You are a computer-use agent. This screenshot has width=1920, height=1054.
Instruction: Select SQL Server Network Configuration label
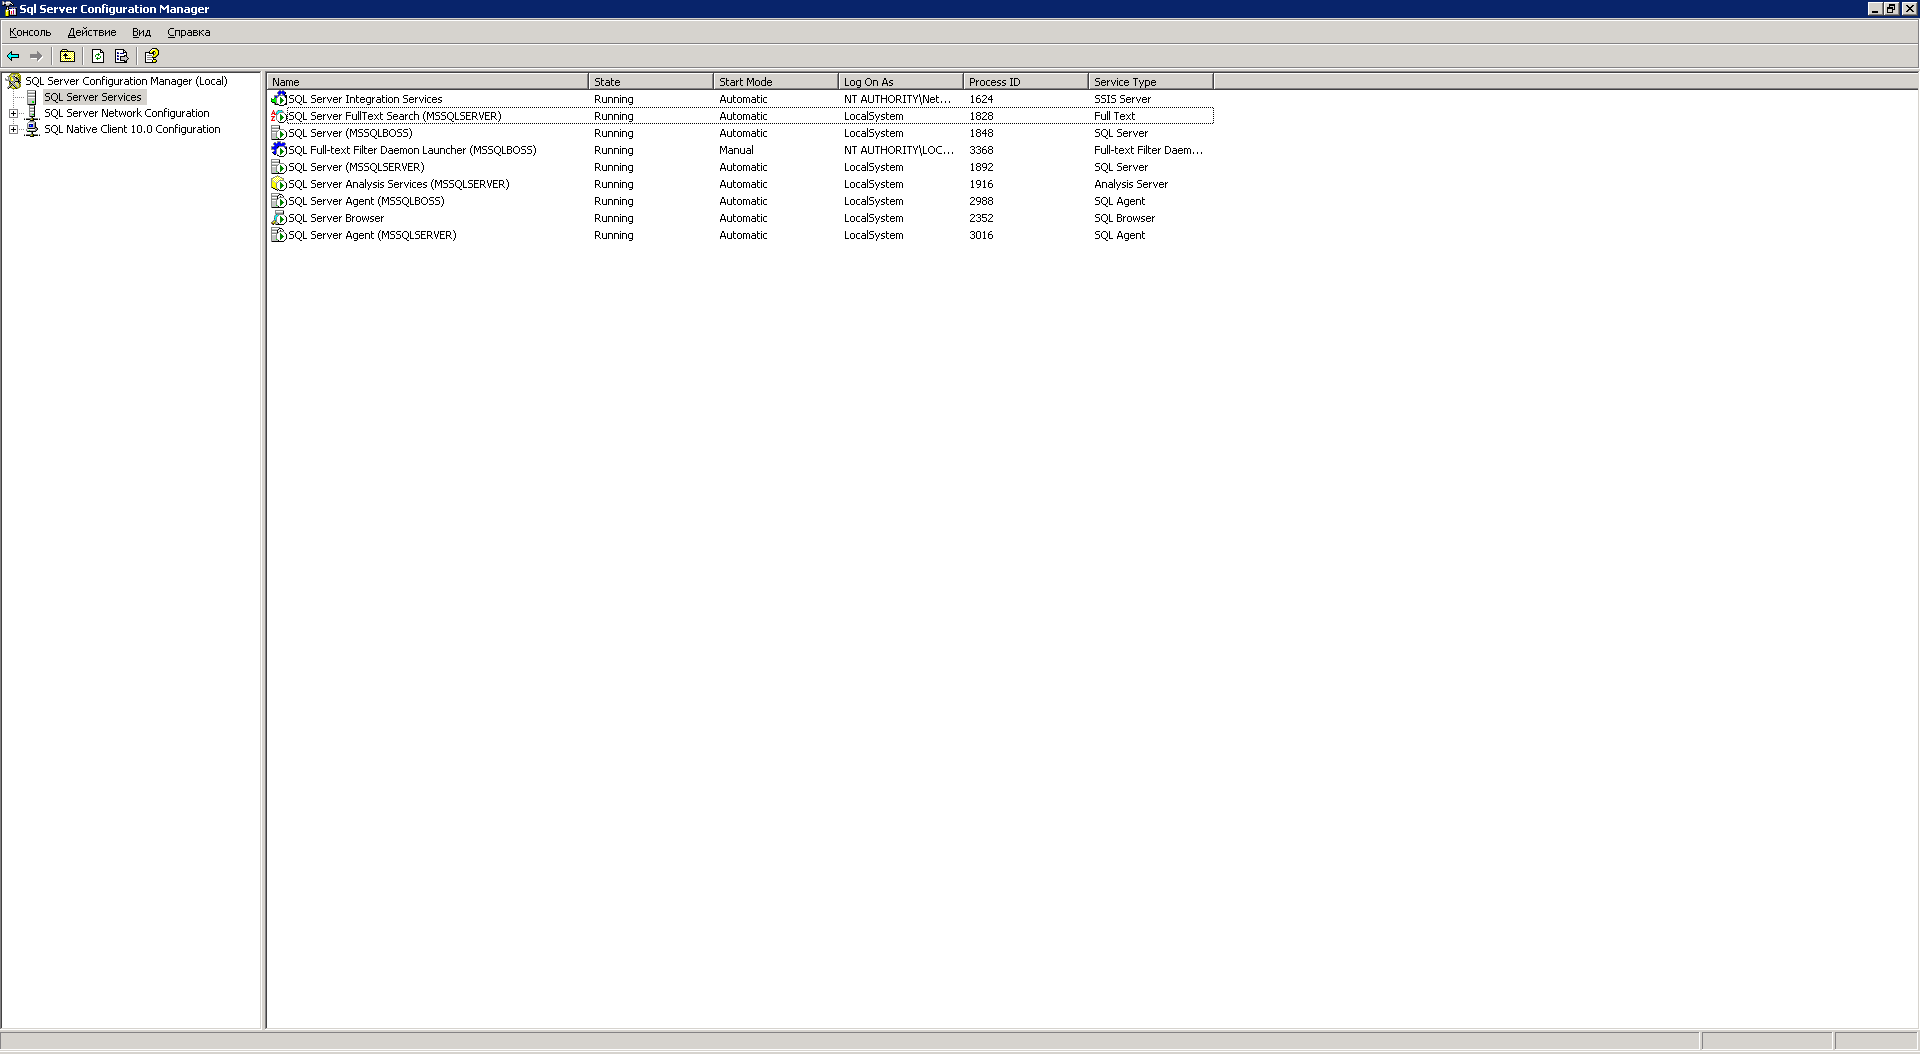click(127, 113)
